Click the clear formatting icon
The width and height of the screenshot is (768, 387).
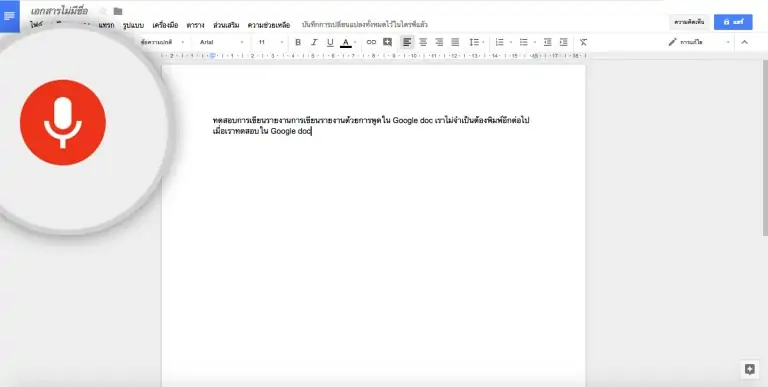tap(583, 43)
